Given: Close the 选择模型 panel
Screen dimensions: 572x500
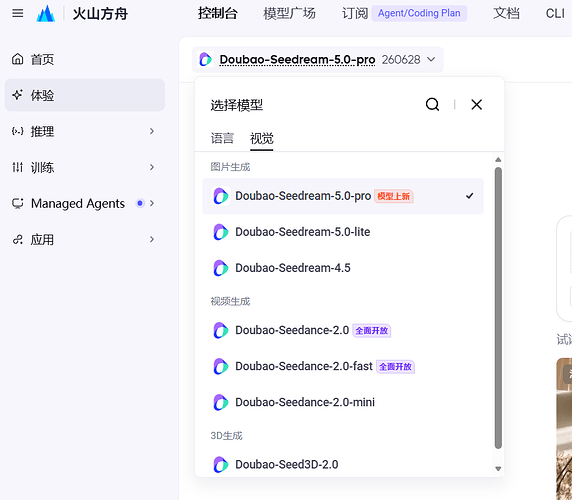Looking at the screenshot, I should click(x=476, y=105).
